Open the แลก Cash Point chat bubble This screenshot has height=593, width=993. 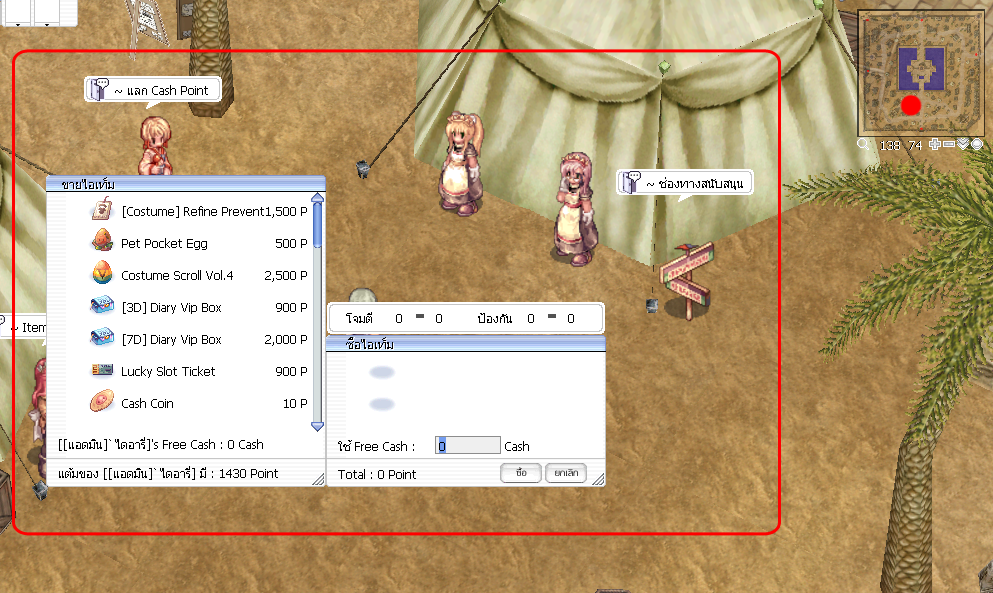(152, 91)
